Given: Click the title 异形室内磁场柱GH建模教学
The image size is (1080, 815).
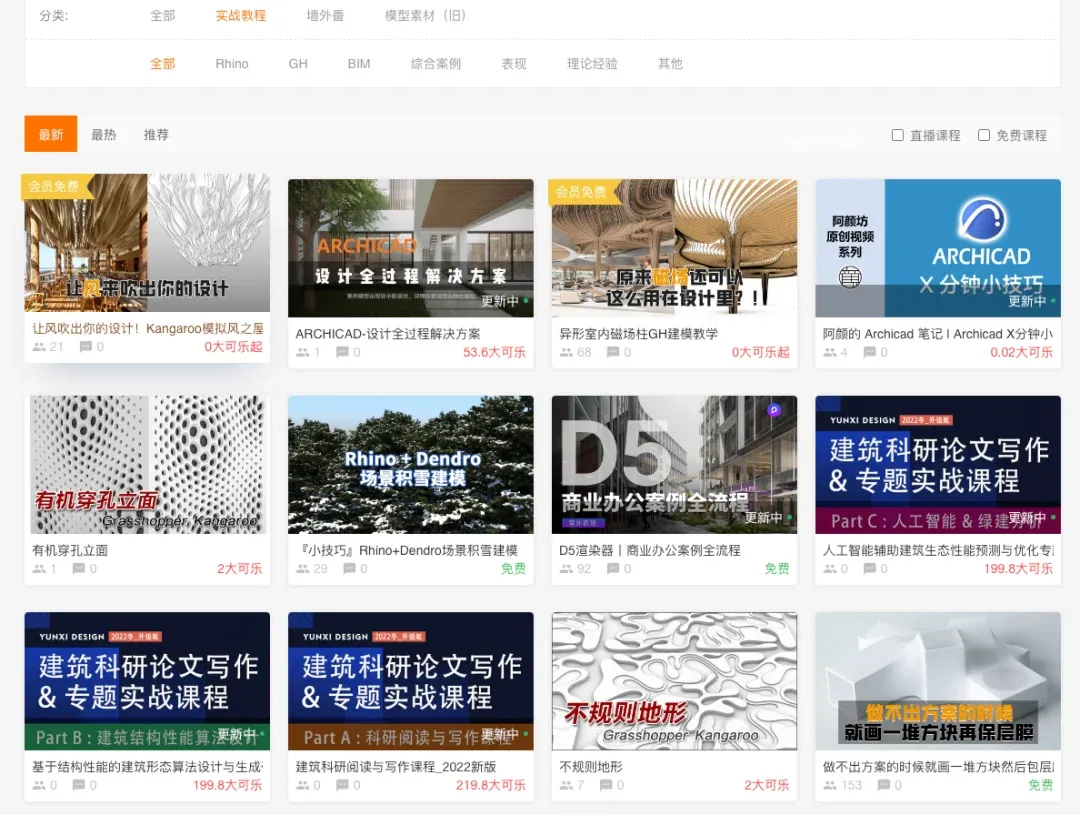Looking at the screenshot, I should pos(638,333).
